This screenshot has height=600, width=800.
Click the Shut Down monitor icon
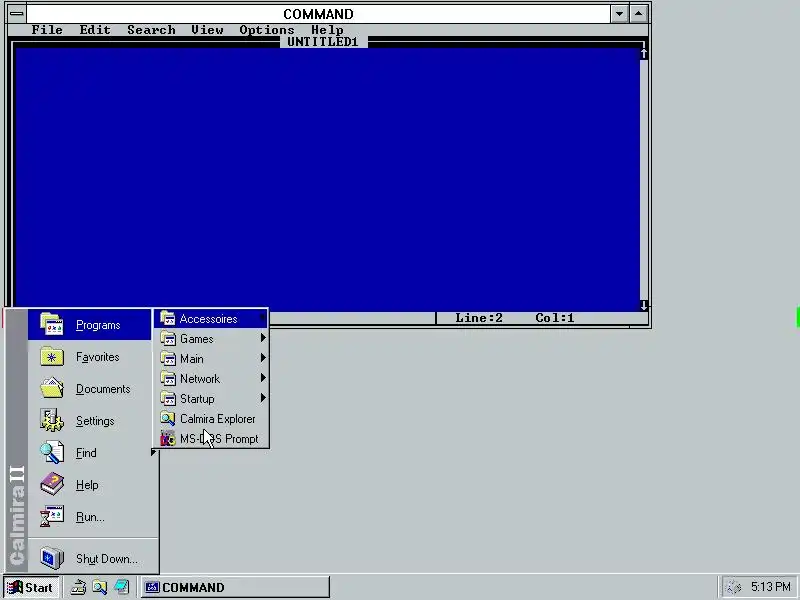[x=52, y=558]
